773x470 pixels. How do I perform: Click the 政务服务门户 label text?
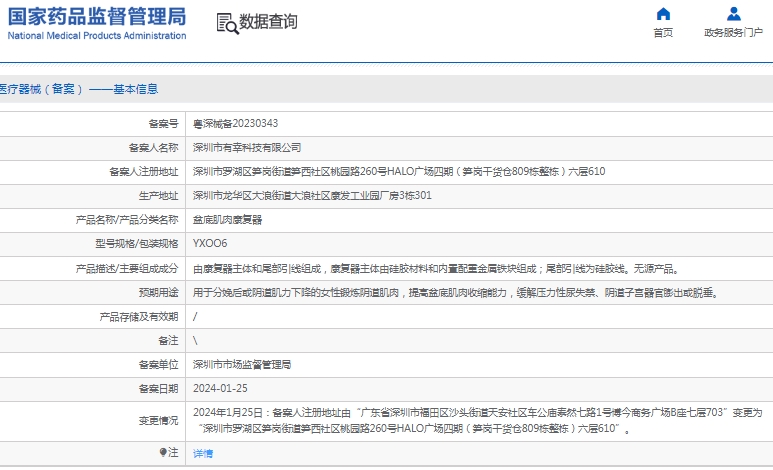tap(734, 33)
